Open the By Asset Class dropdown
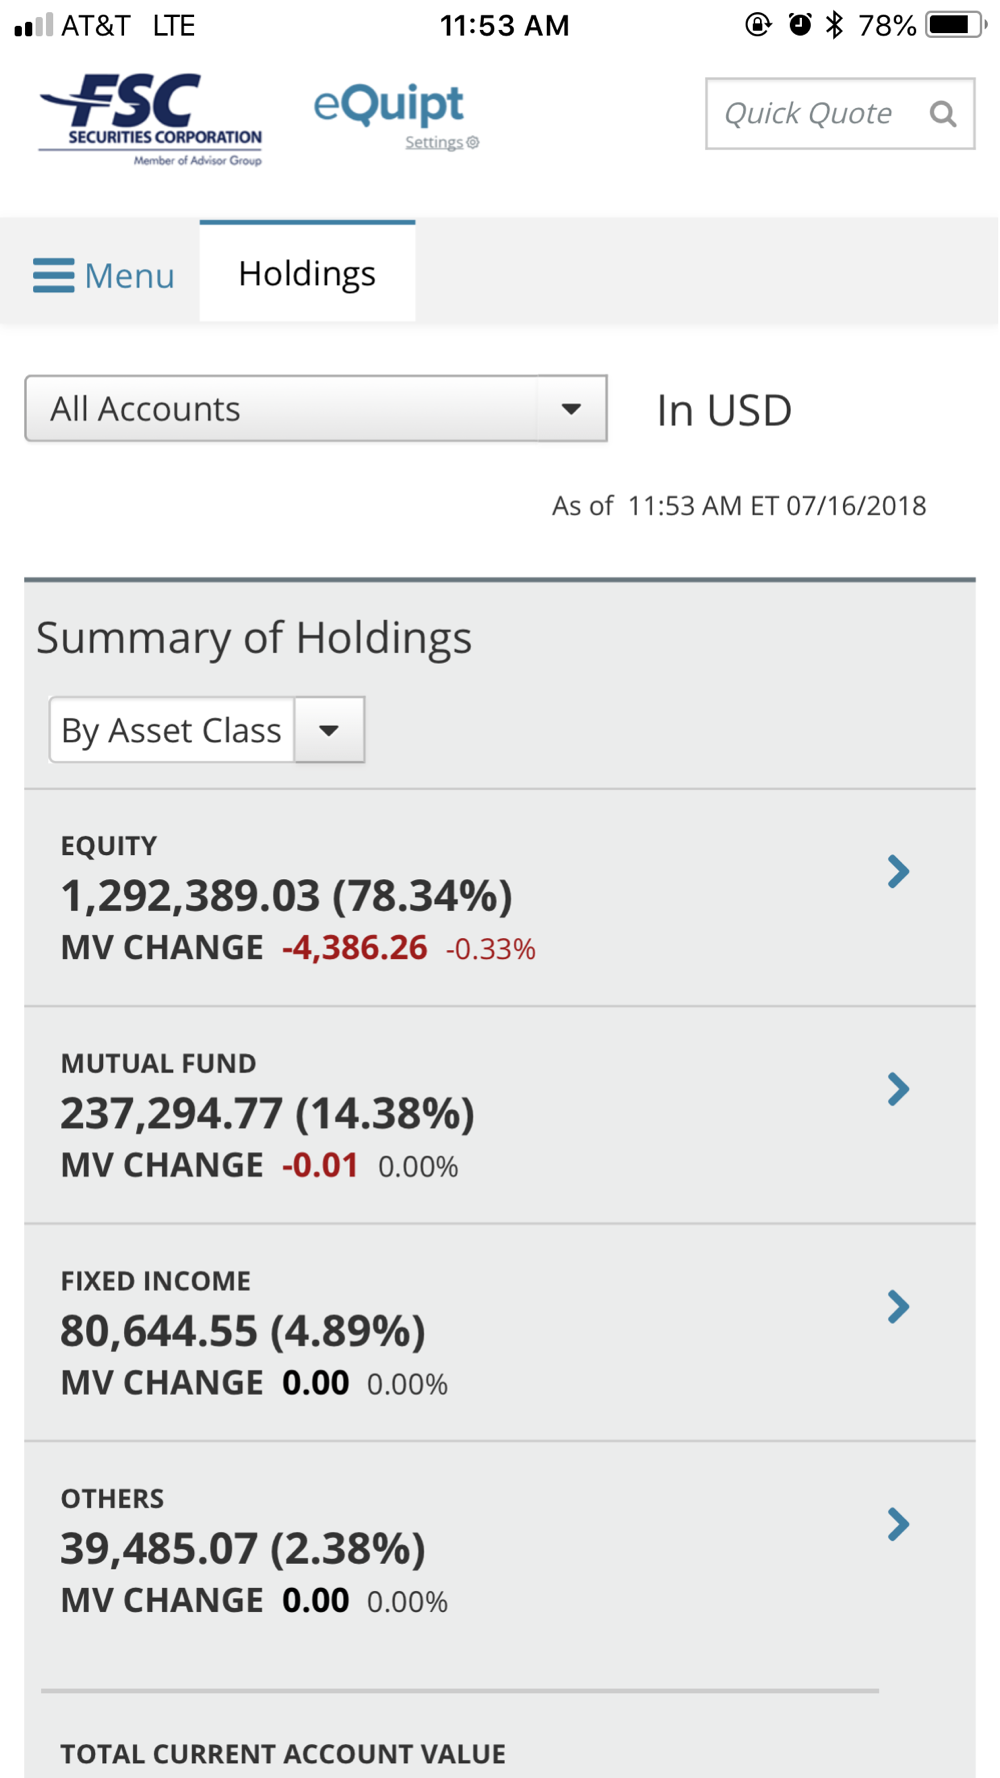This screenshot has height=1778, width=1000. (x=207, y=730)
